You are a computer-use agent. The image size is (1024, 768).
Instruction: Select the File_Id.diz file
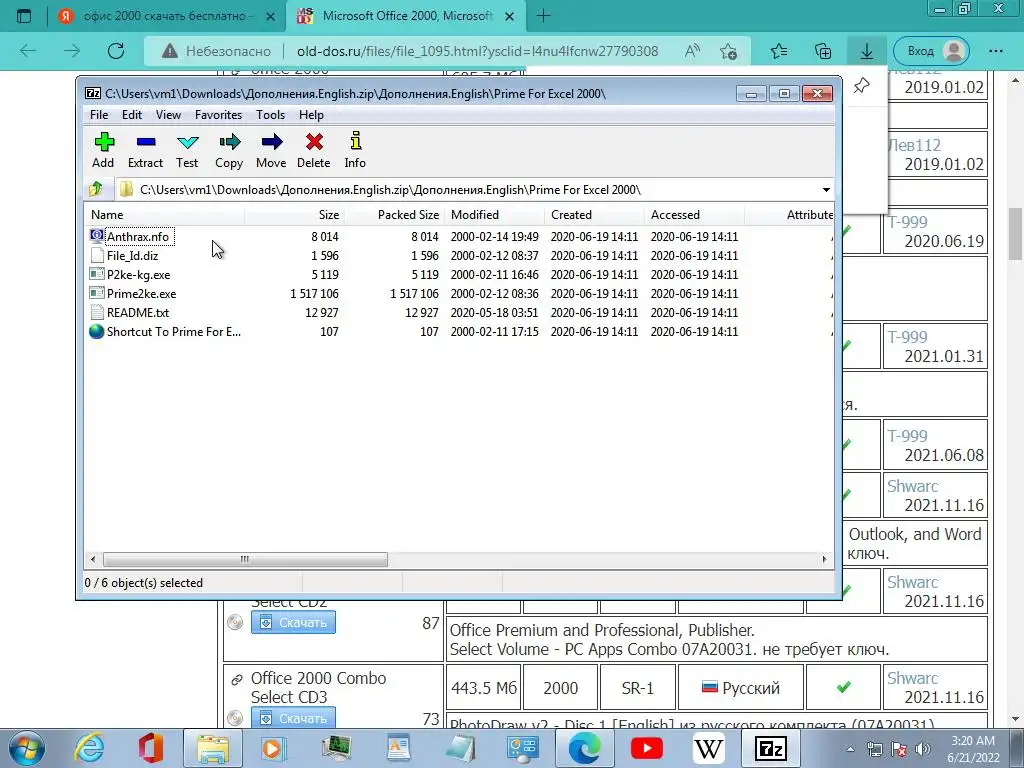(133, 255)
